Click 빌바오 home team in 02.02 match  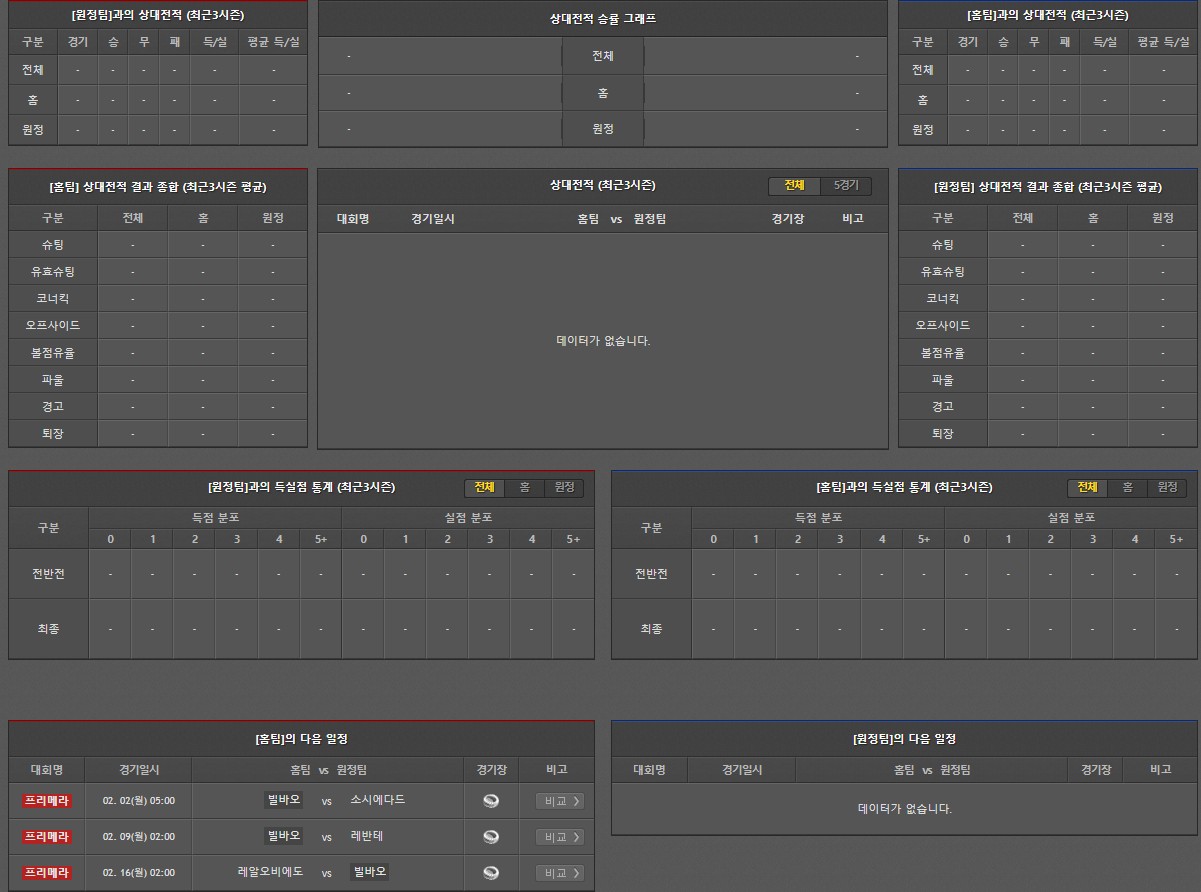283,800
